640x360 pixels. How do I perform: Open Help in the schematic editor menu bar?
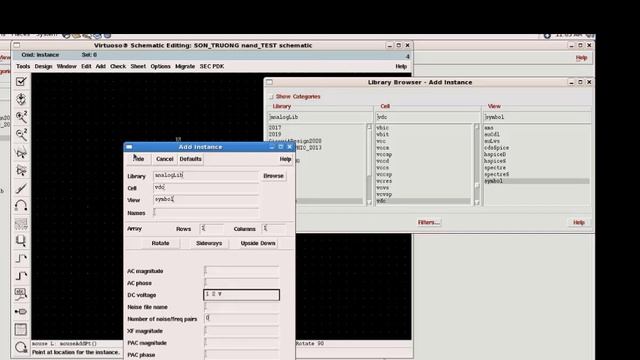click(401, 66)
